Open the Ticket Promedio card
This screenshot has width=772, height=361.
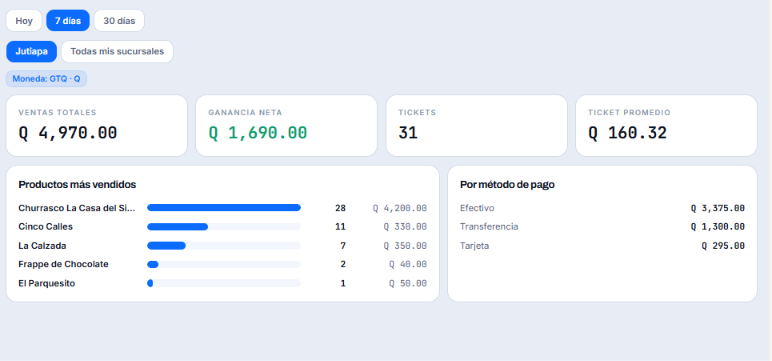tap(666, 126)
